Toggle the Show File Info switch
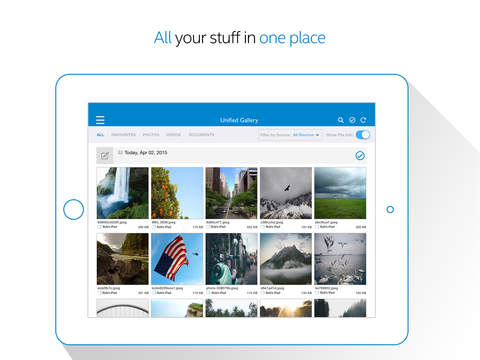The image size is (480, 360). point(362,135)
